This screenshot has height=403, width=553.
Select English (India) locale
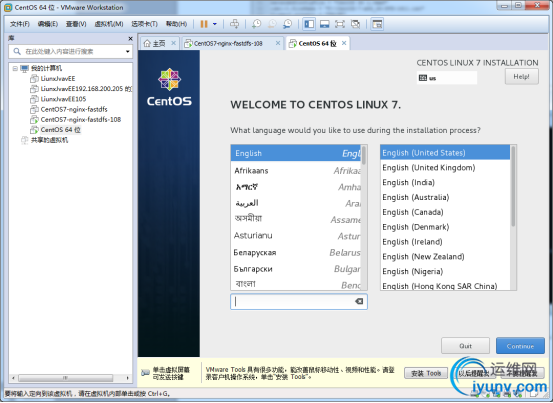445,182
